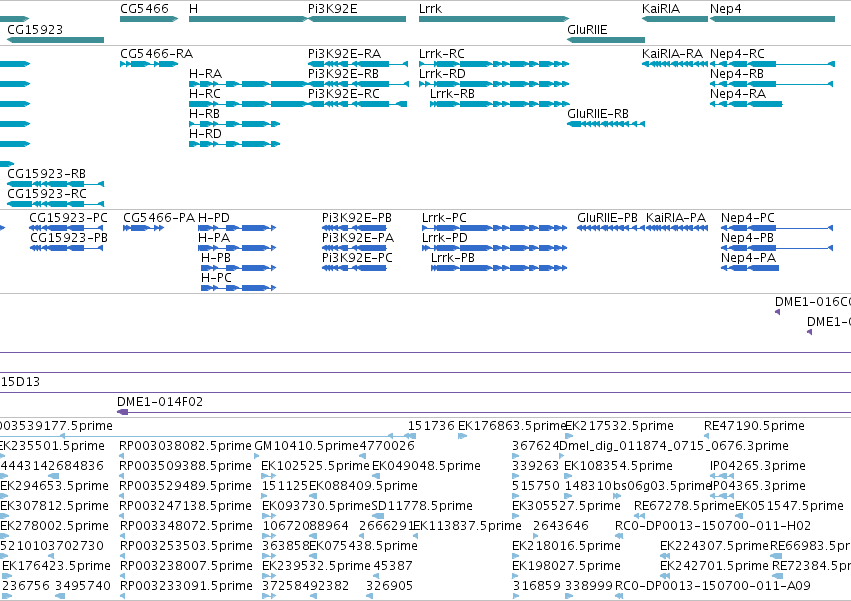Select transcript CG15923-RC
This screenshot has width=851, height=601.
55,204
